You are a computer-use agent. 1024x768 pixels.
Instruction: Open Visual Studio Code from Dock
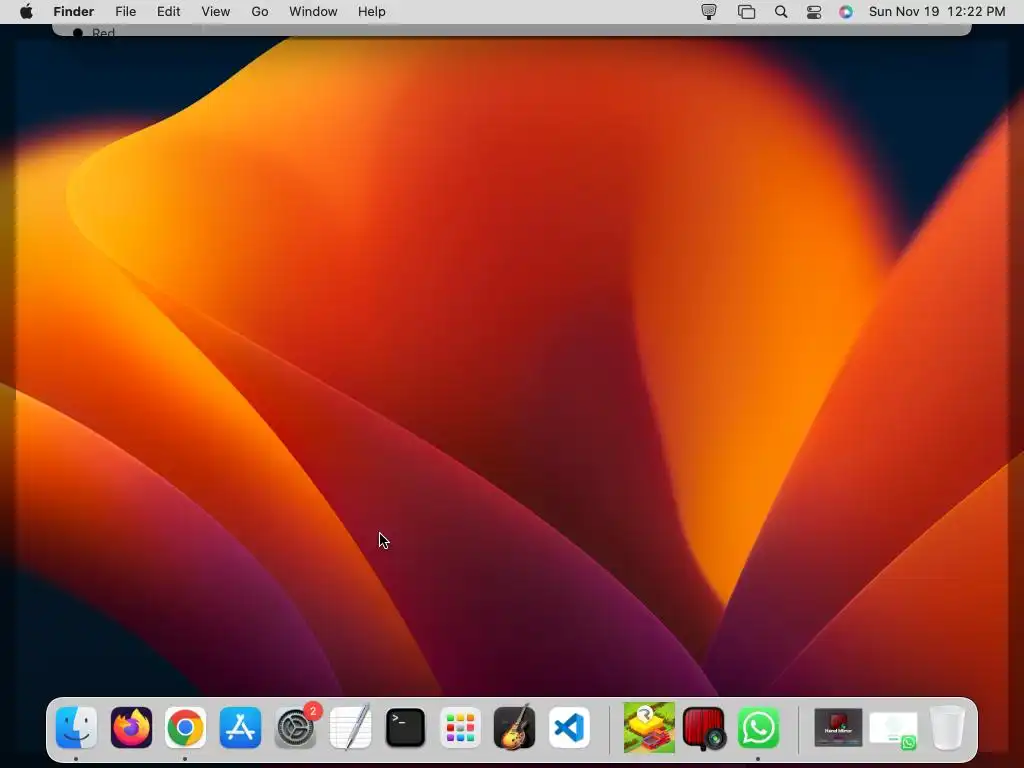(569, 727)
